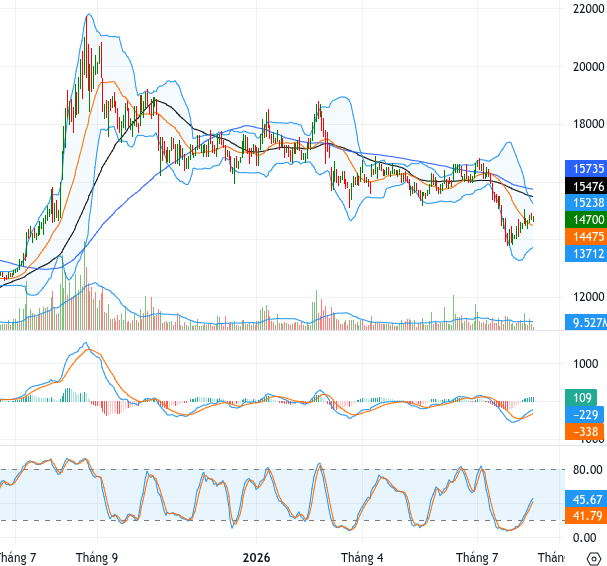This screenshot has width=607, height=566.
Task: Click the 18000 price scale tick
Action: click(588, 124)
